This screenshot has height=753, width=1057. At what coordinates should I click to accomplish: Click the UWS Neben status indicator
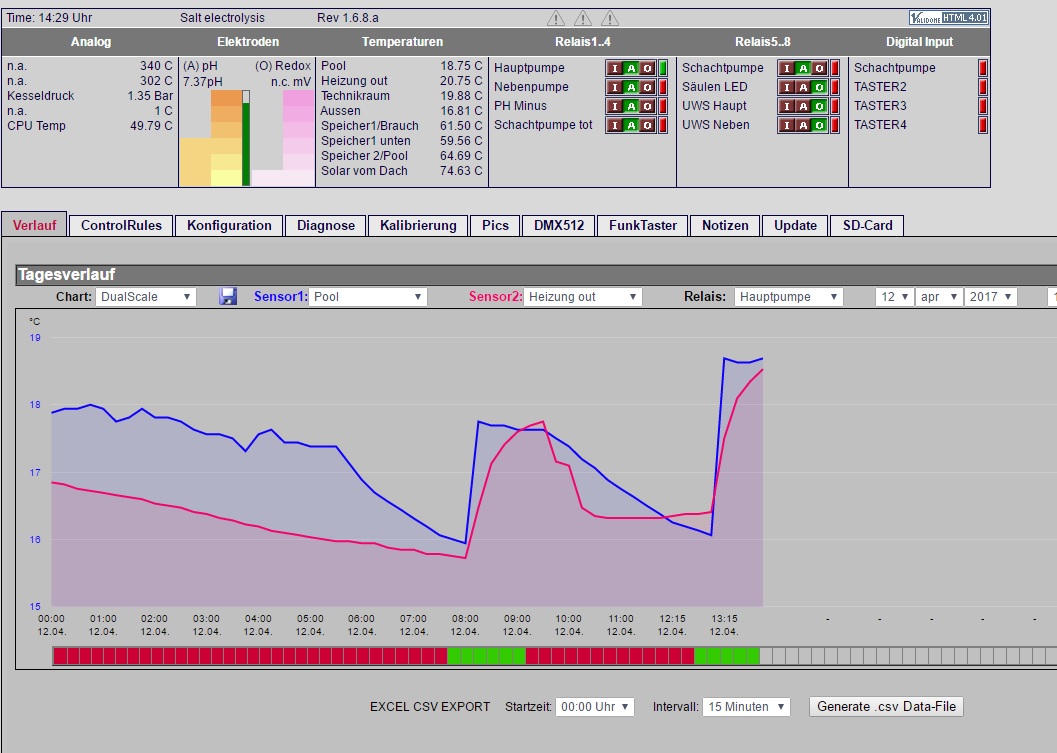[x=835, y=125]
